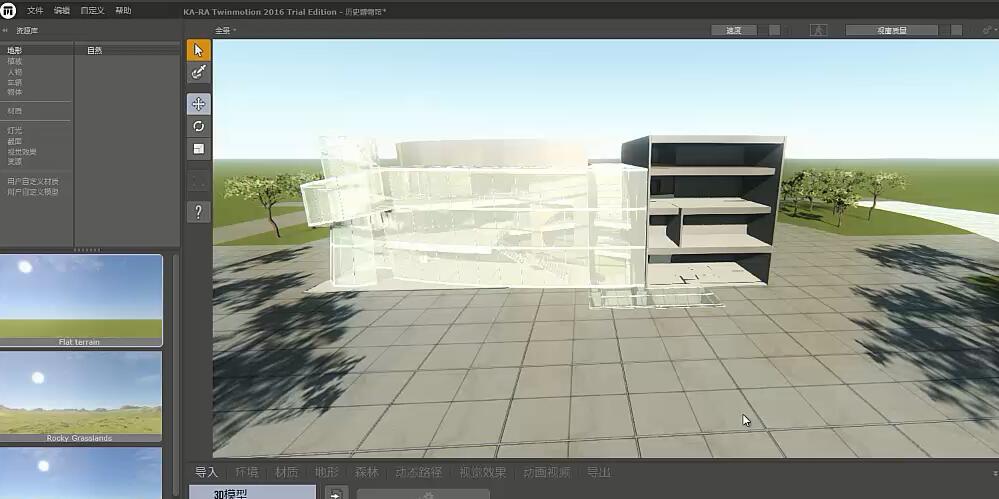Image resolution: width=999 pixels, height=499 pixels.
Task: Select the arrow selection tool
Action: (198, 50)
